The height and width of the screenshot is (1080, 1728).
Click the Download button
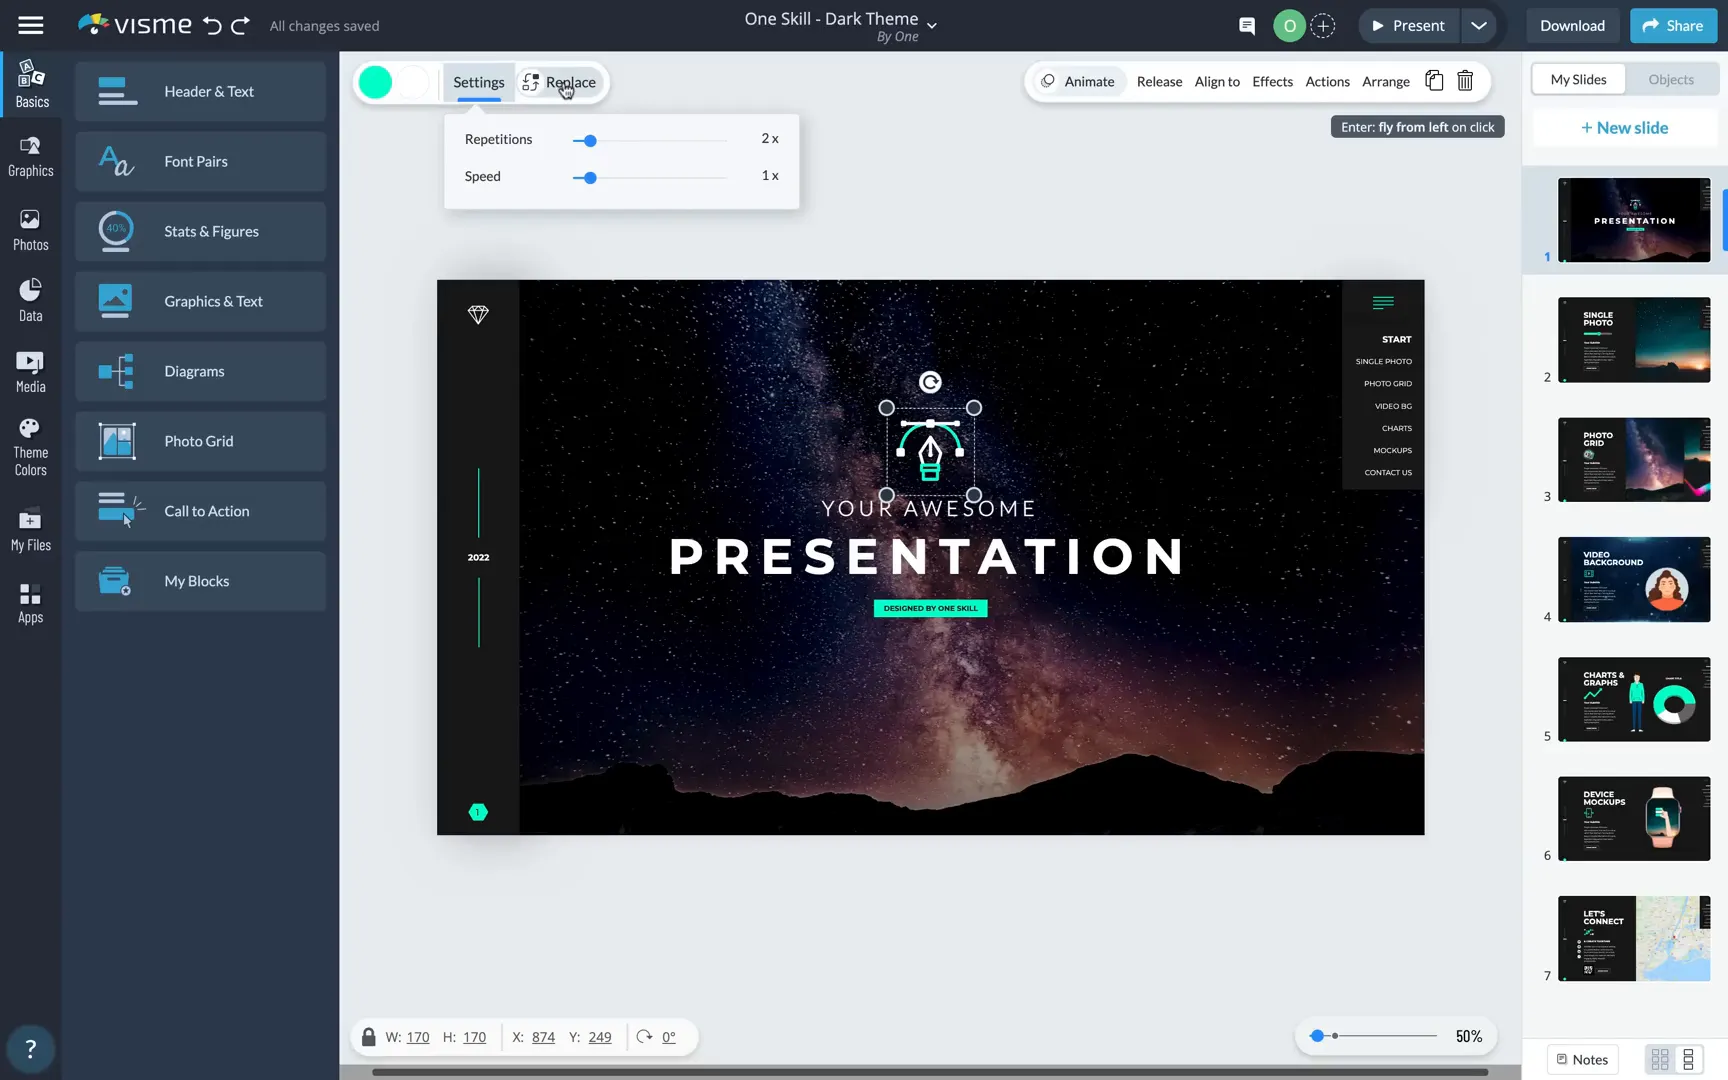1572,25
